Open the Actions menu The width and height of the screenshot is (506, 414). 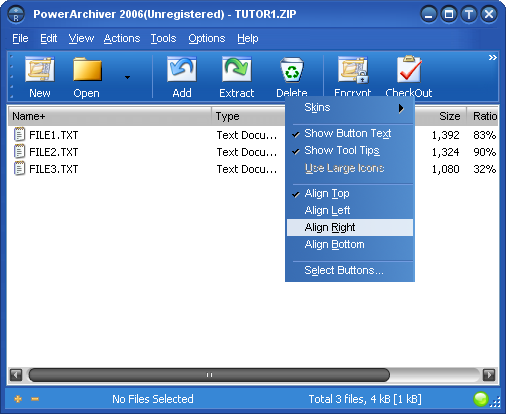[x=122, y=38]
